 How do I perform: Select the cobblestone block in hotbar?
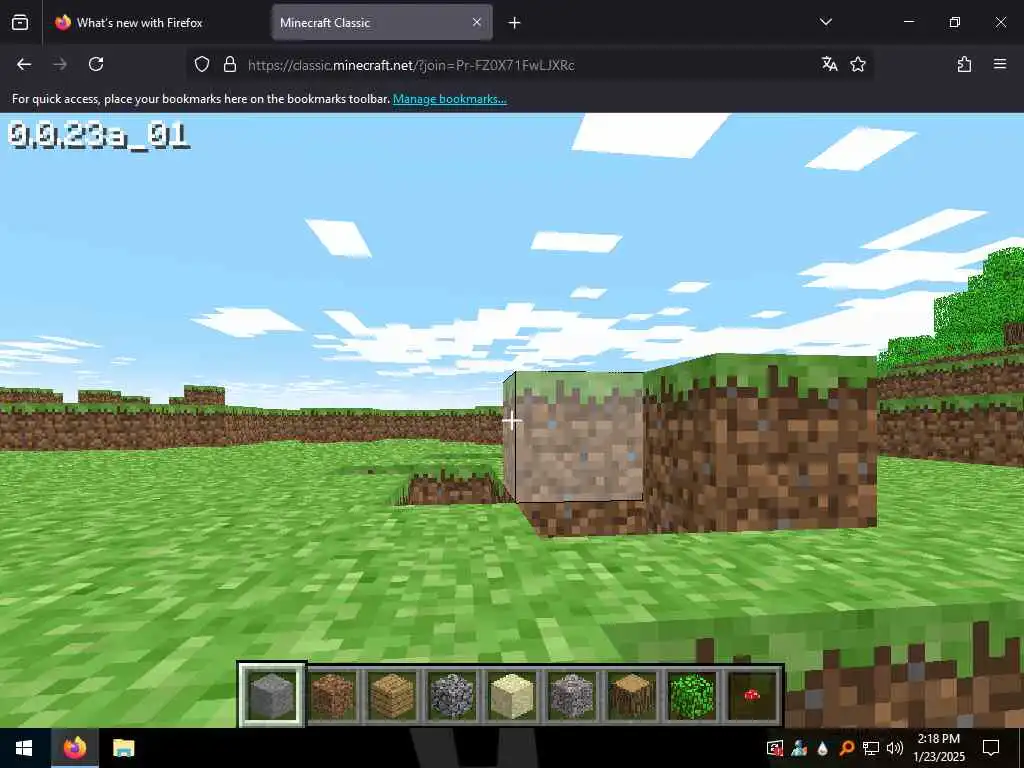pos(452,696)
